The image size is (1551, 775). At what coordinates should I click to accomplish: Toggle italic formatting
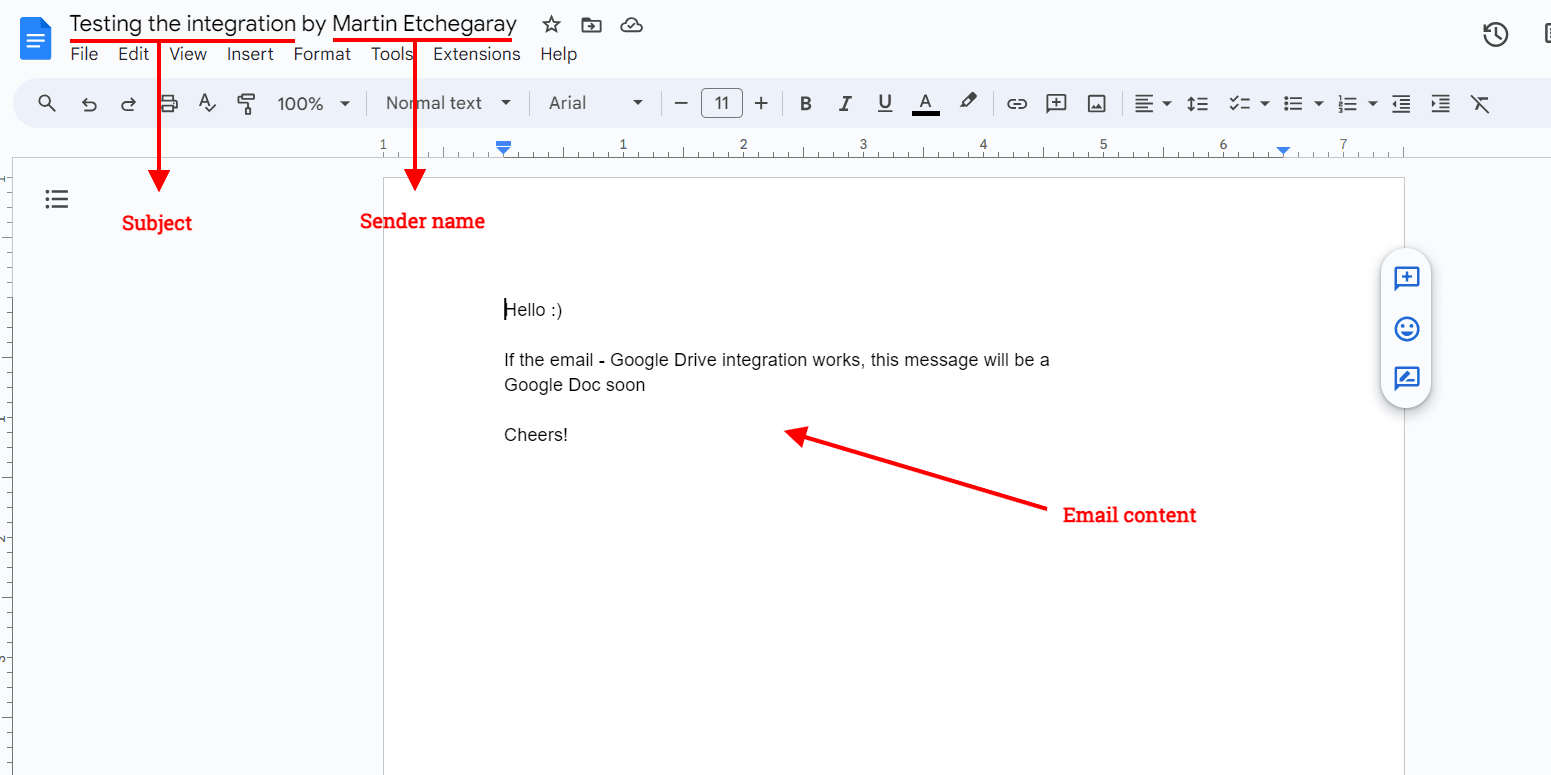[x=845, y=103]
